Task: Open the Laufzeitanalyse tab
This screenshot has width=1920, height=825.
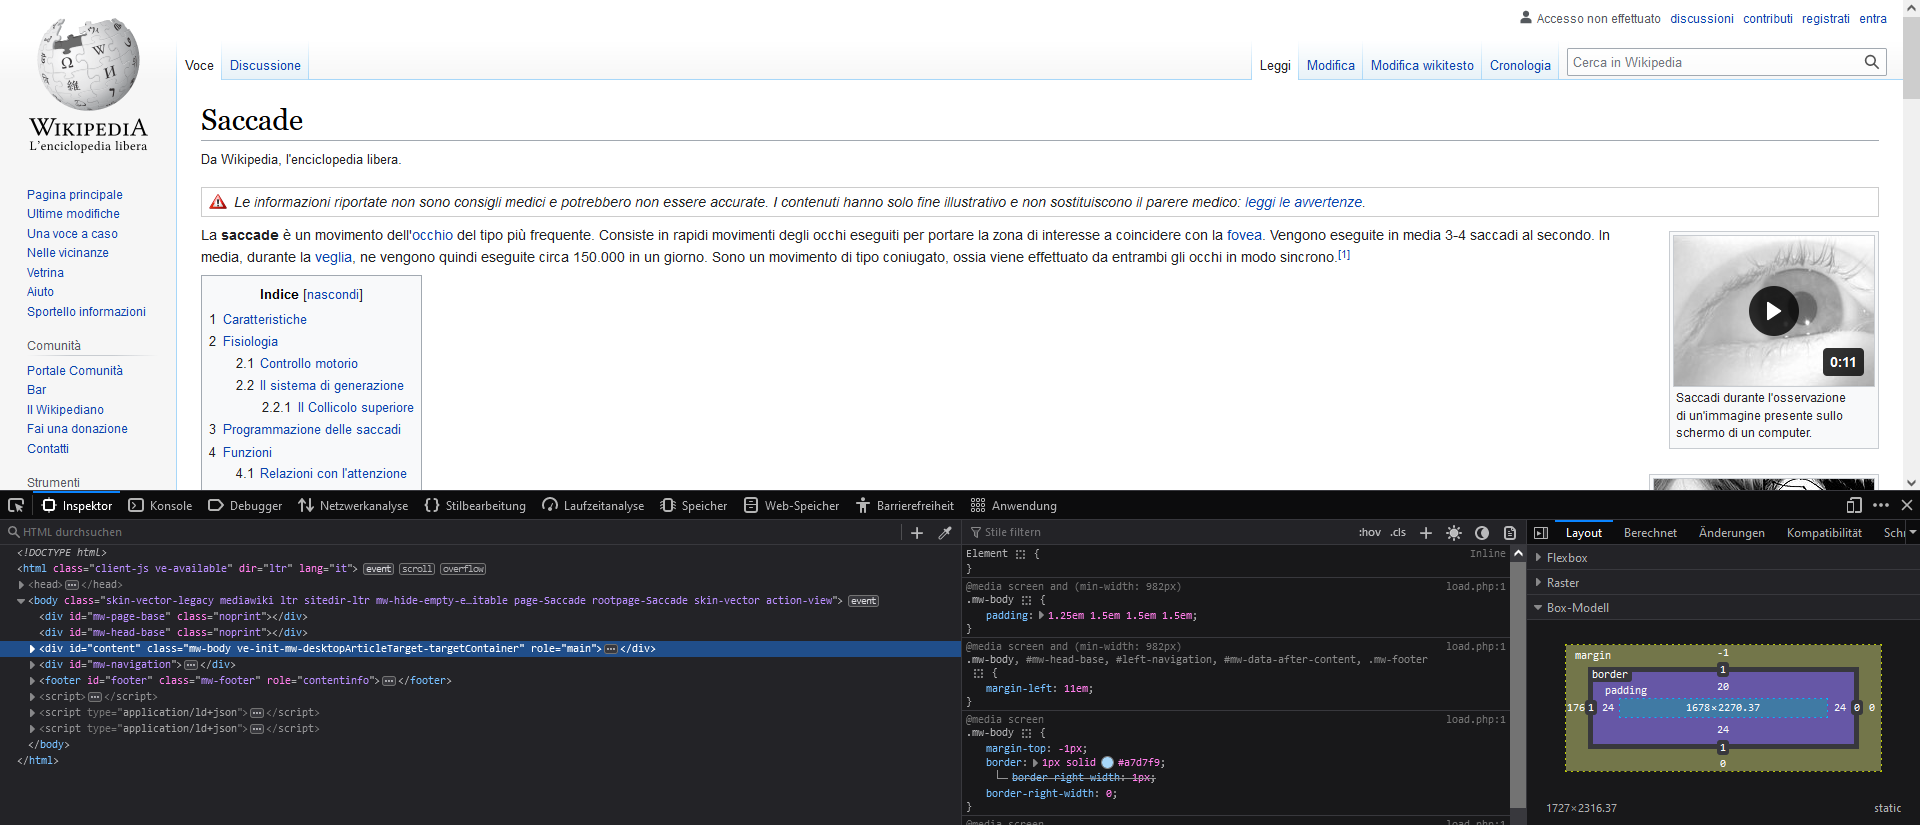Action: [593, 506]
